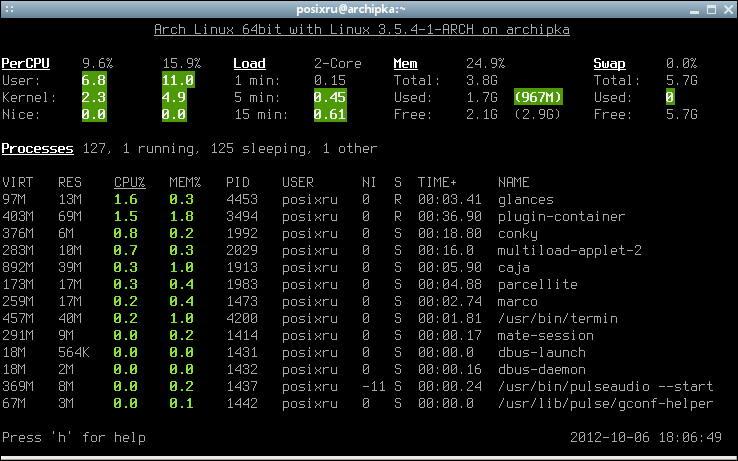Viewport: 738px width, 461px height.
Task: Click the highlighted swap Used 0 value
Action: [x=670, y=97]
